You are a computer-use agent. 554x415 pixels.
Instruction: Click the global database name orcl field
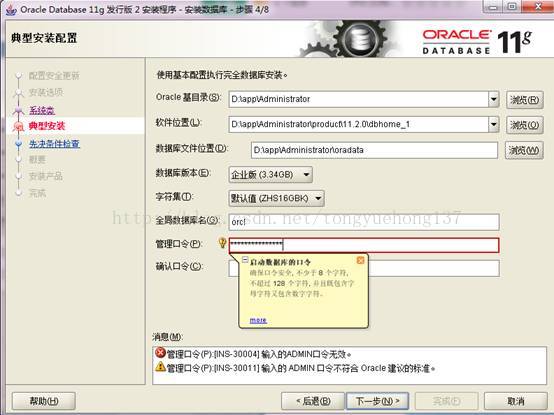click(x=364, y=222)
